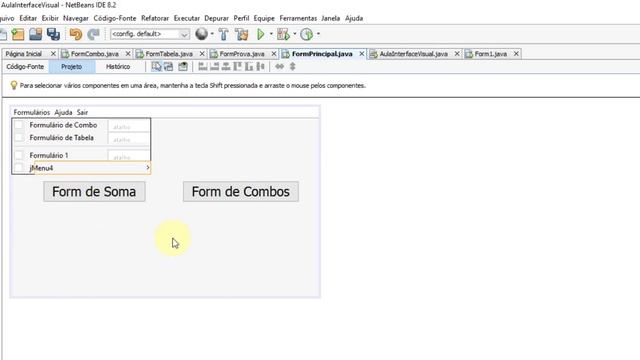Open the dropdown arrow next to Profile Project
Viewport: 640px width, 360px height.
[318, 34]
